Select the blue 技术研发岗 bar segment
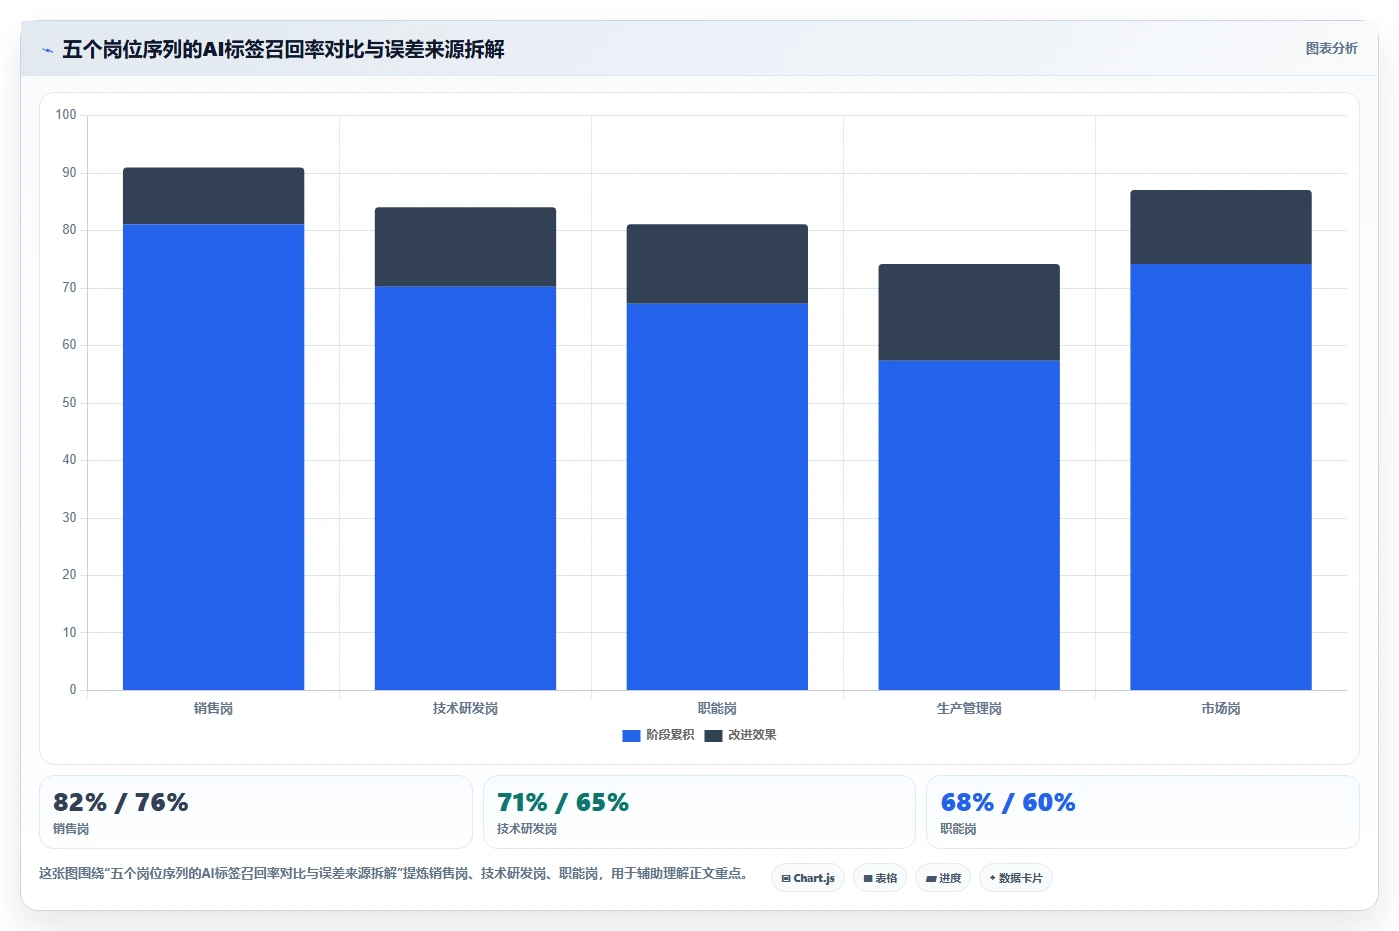Screen dimensions: 1399x931 (x=465, y=488)
